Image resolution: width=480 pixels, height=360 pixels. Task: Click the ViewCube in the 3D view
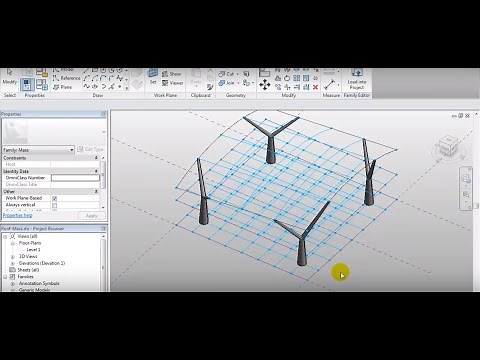(x=449, y=147)
